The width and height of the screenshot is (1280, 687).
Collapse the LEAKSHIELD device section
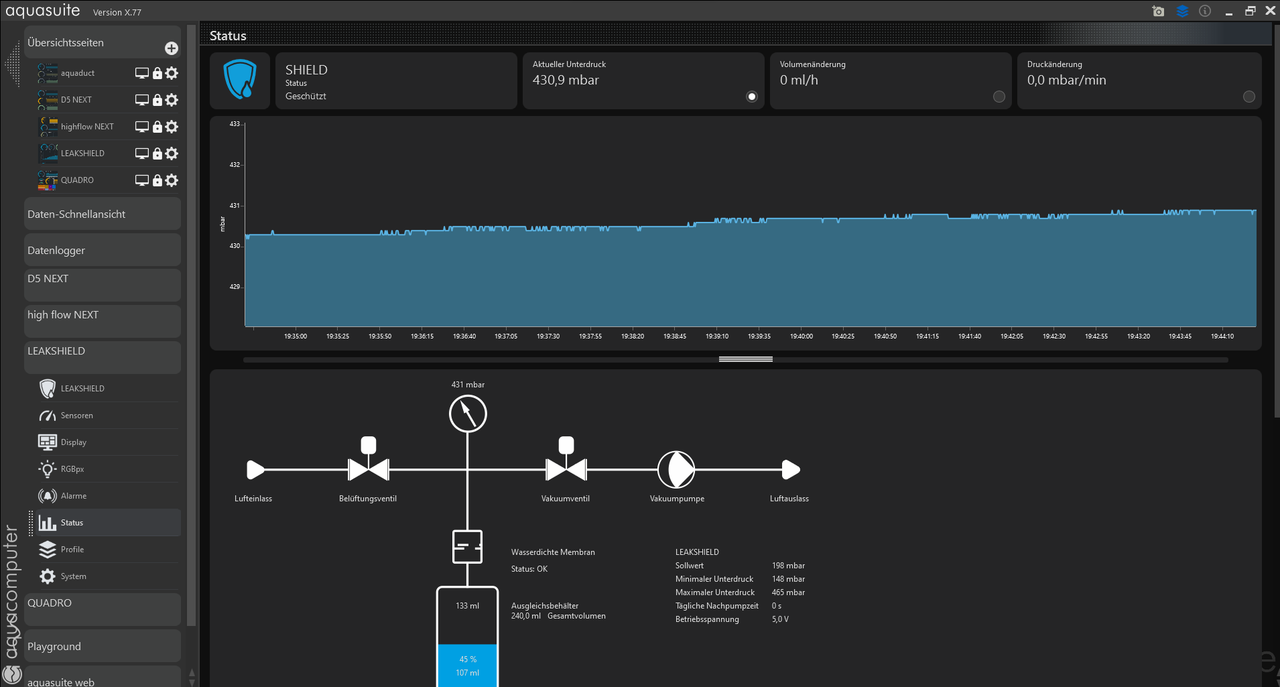(102, 357)
